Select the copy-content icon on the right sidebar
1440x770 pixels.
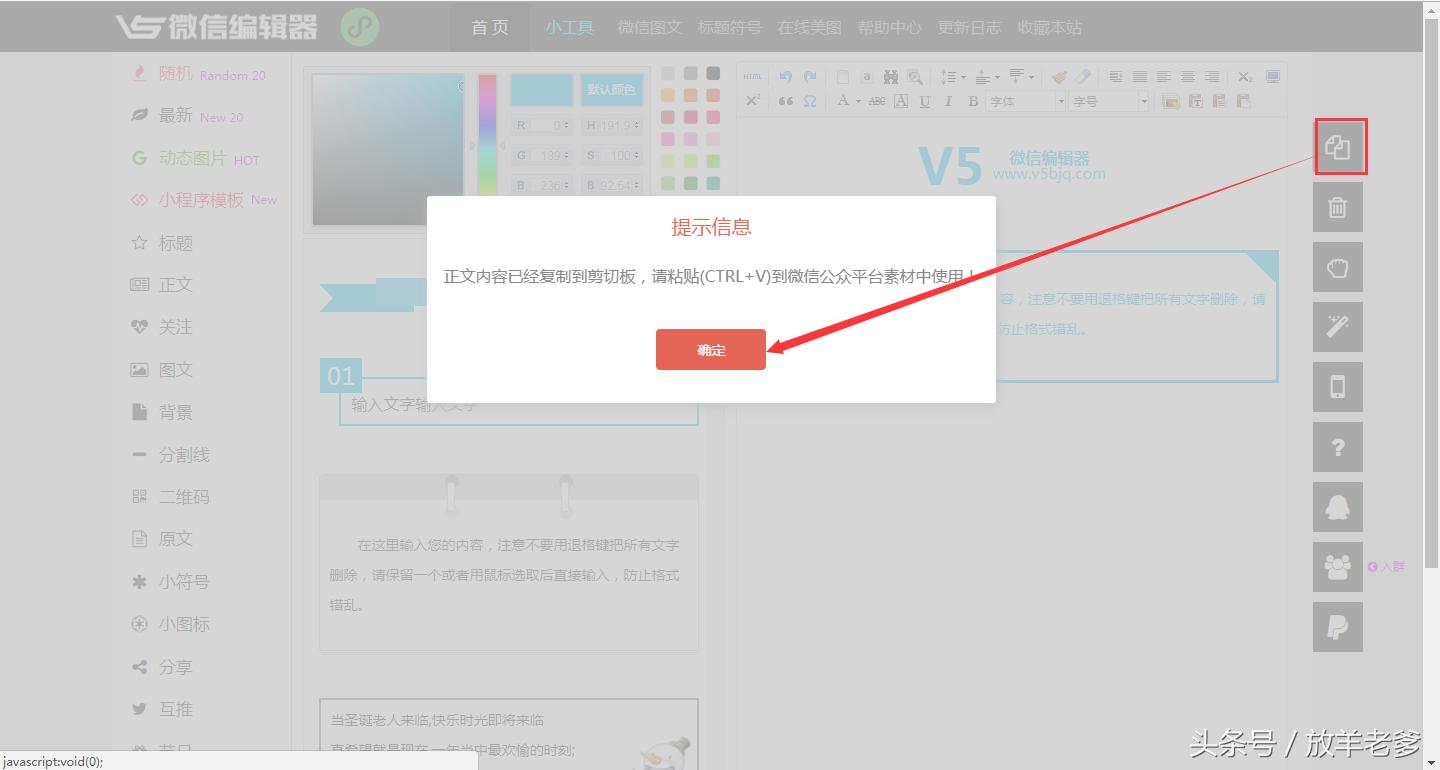(x=1338, y=146)
